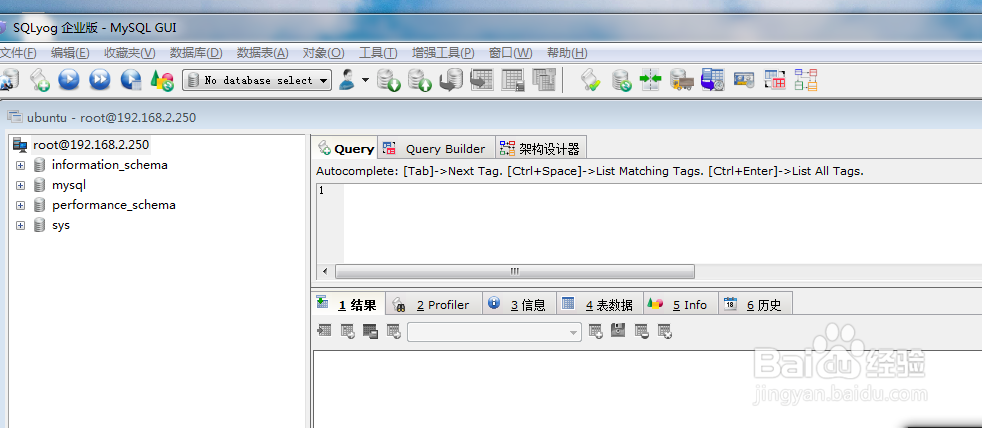Switch to the Query Builder tab

coord(437,149)
